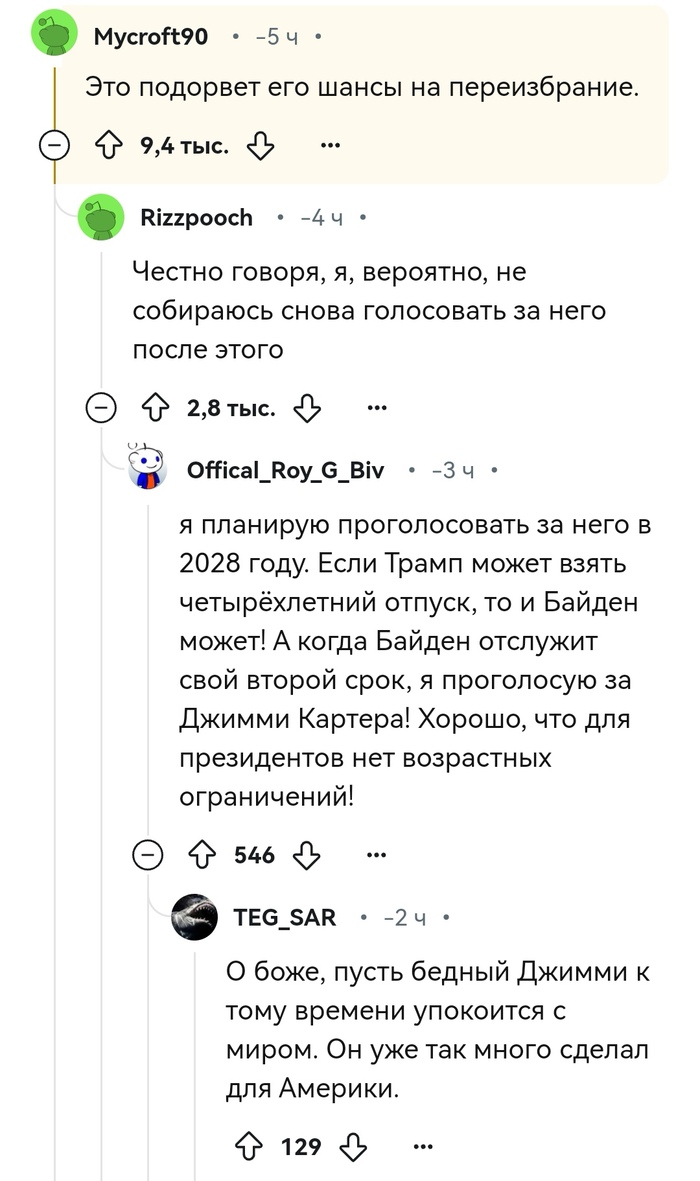Collapse Mycroft90's comment thread

tap(54, 148)
